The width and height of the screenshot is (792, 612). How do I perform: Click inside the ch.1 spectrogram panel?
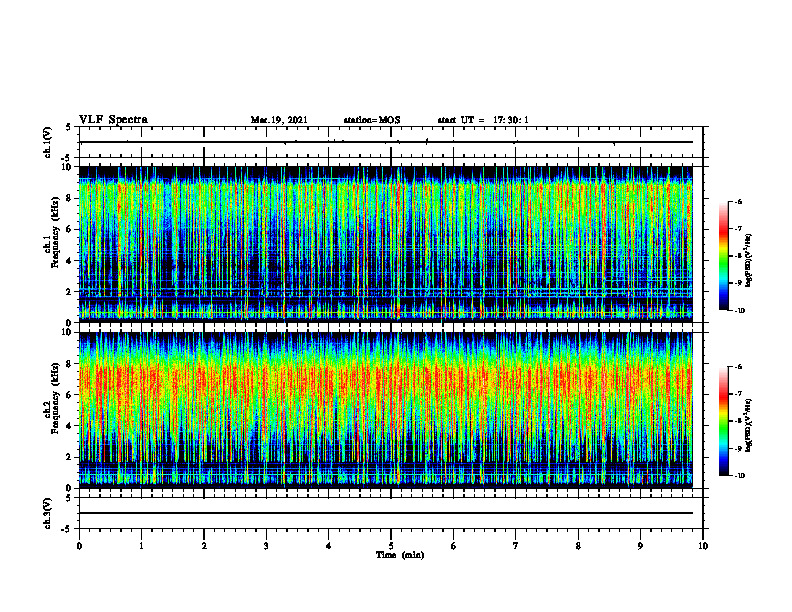coord(386,244)
